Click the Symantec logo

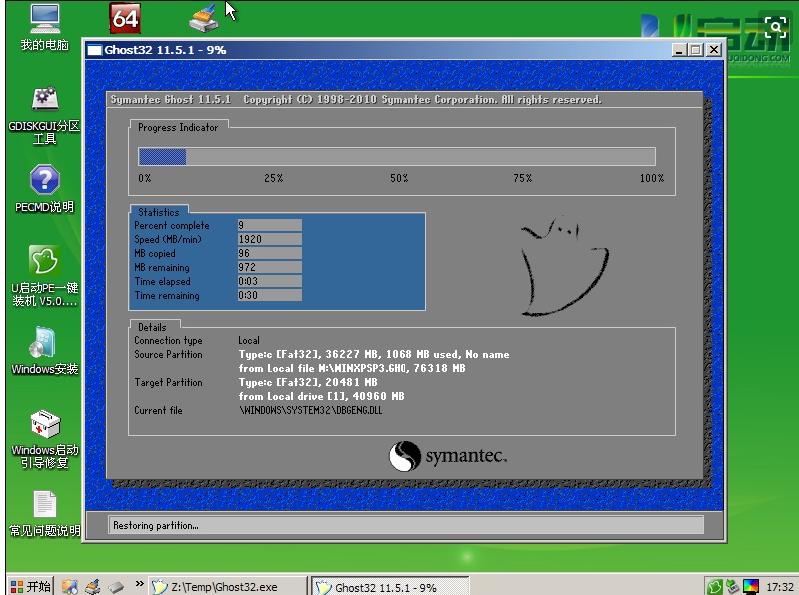click(448, 456)
